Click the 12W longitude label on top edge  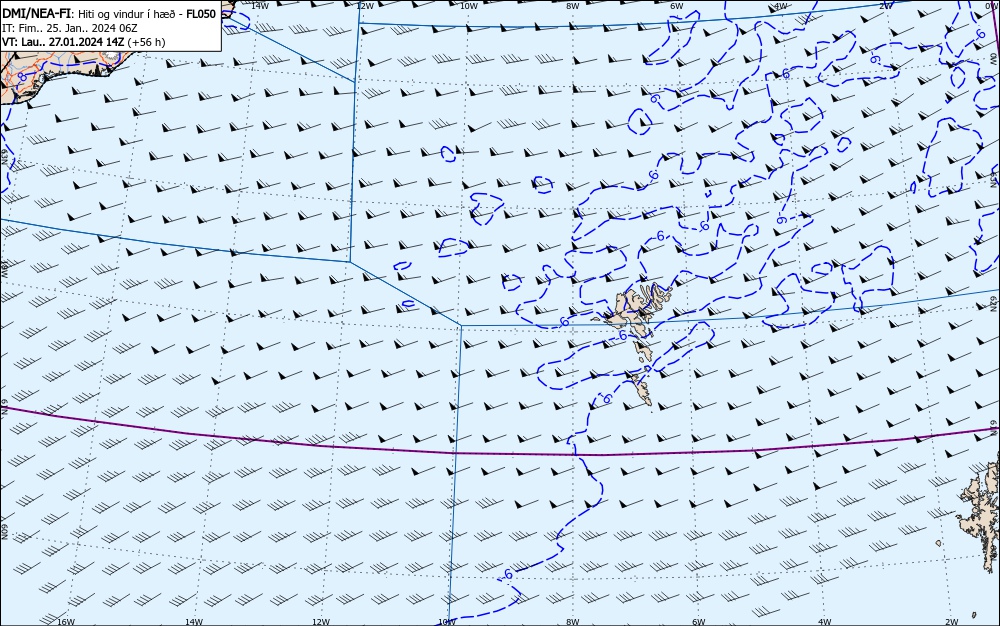click(364, 5)
